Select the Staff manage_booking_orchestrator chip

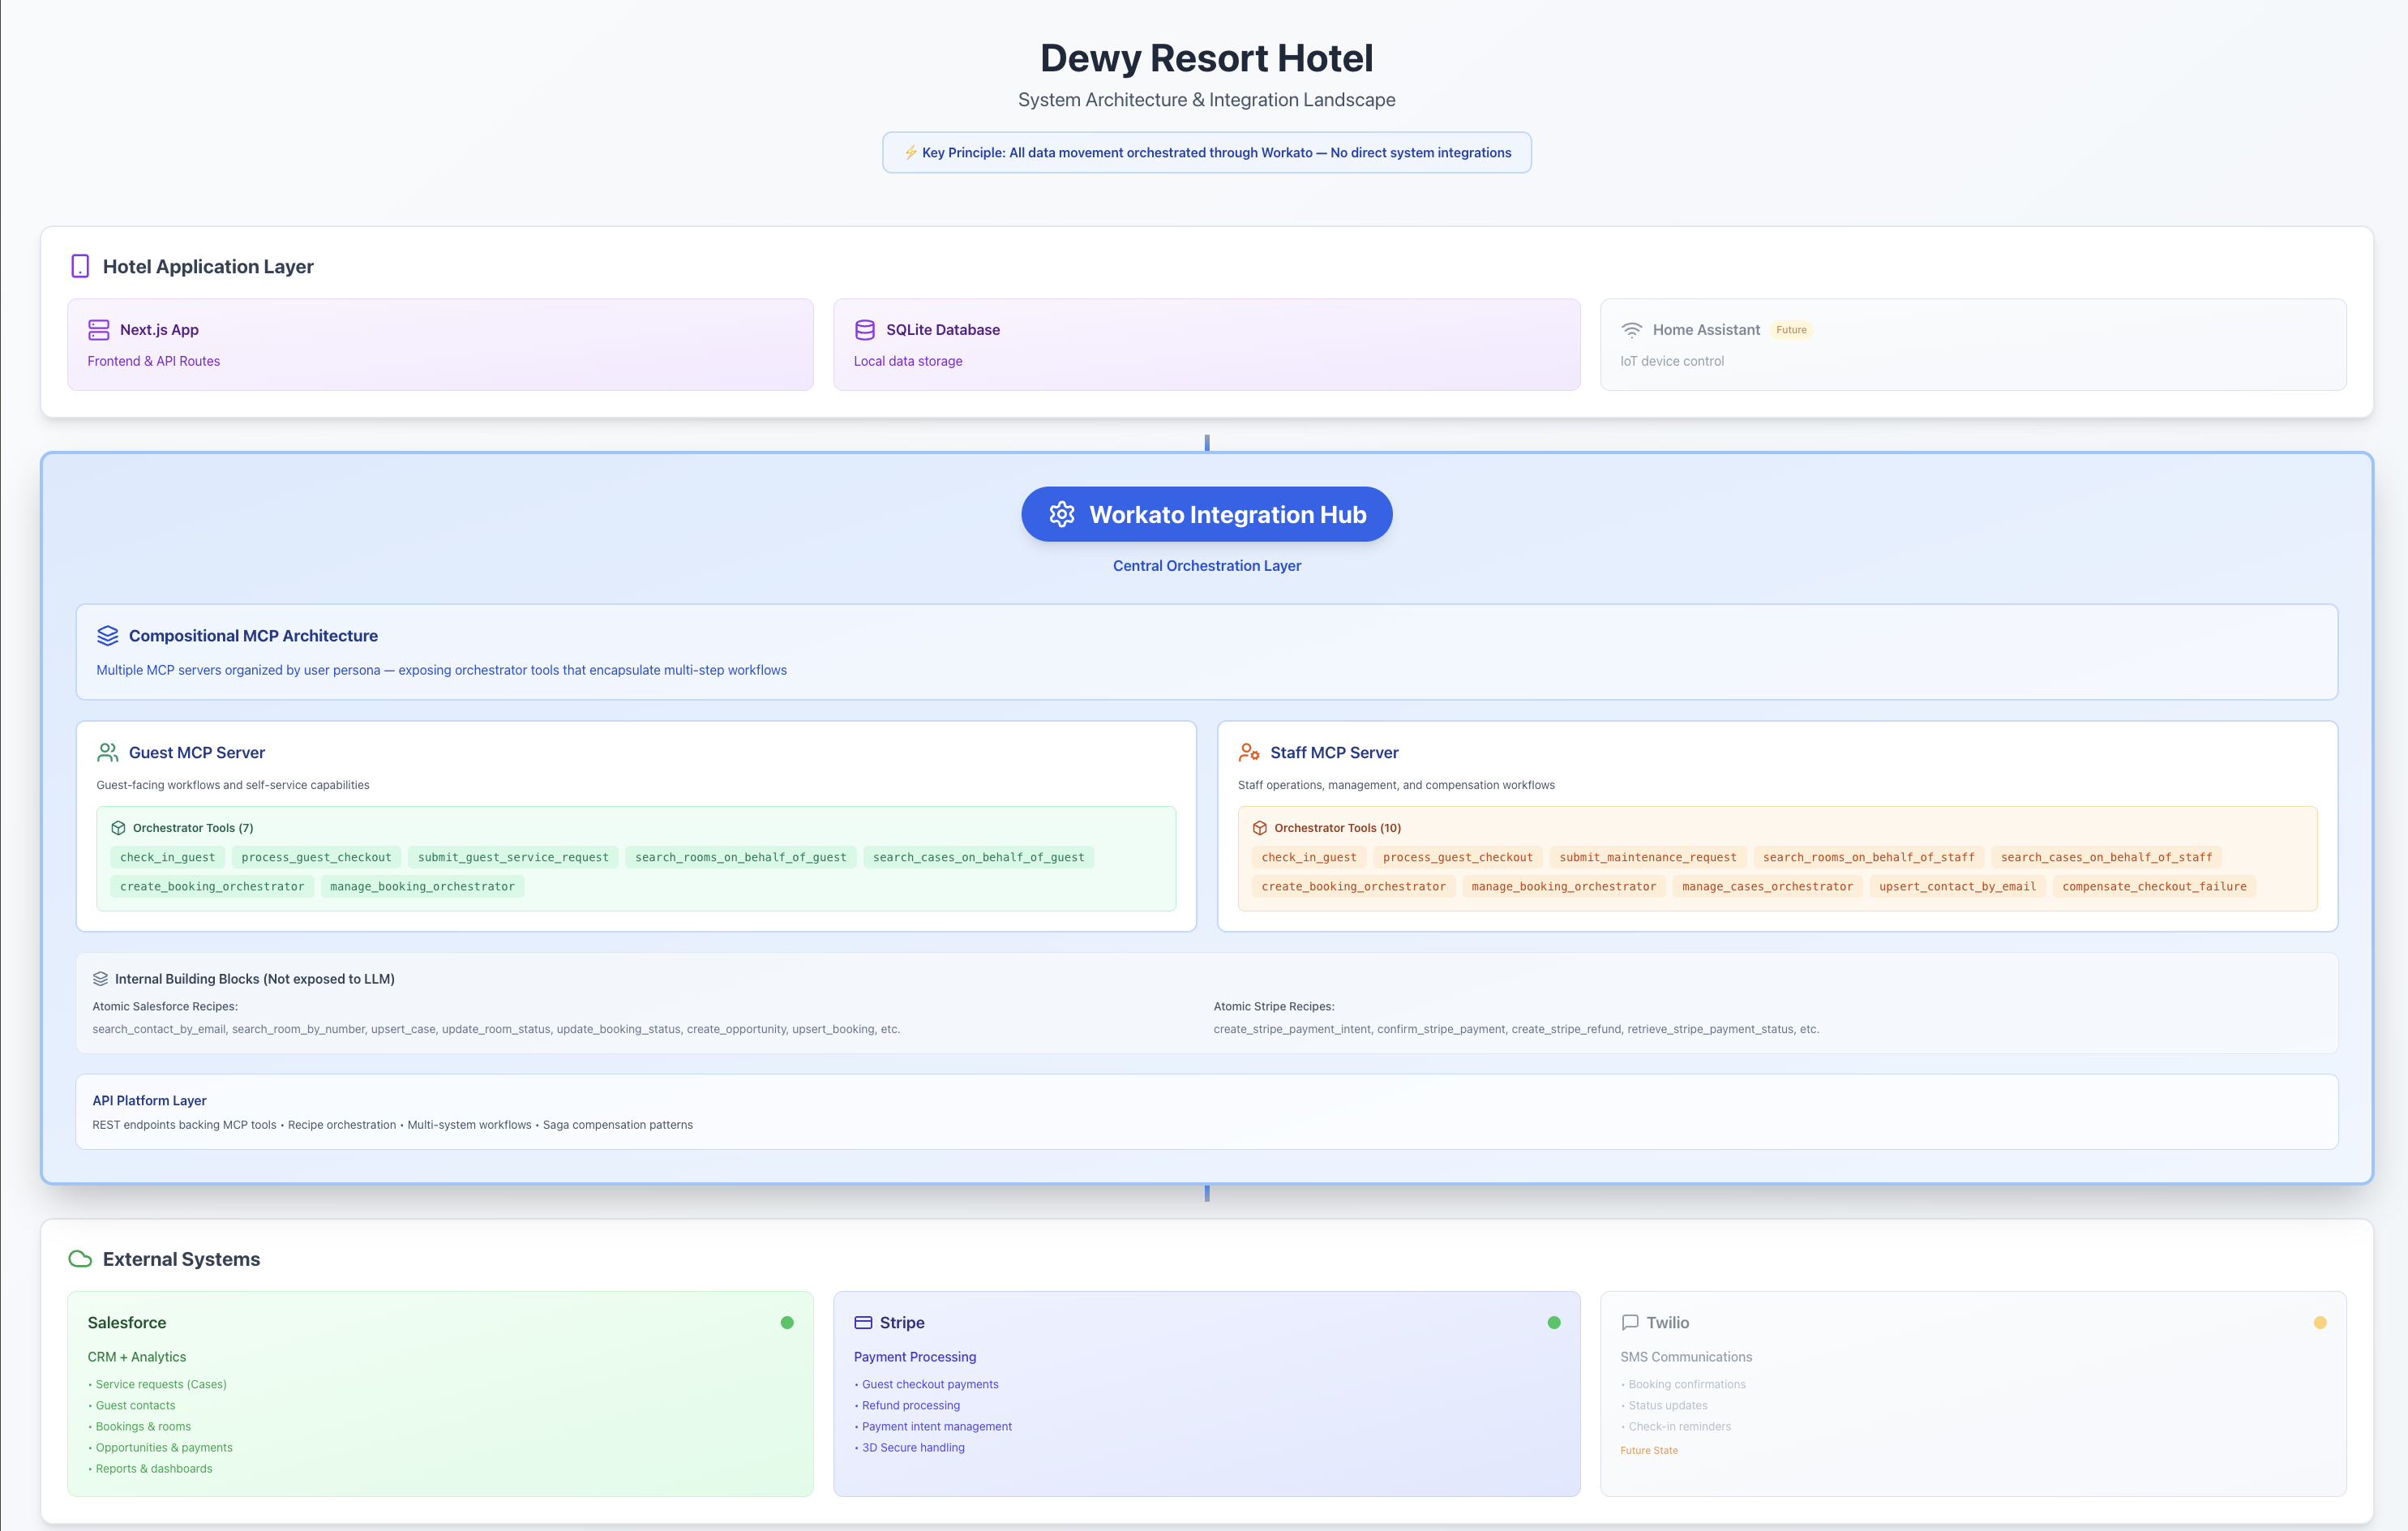click(x=1564, y=886)
